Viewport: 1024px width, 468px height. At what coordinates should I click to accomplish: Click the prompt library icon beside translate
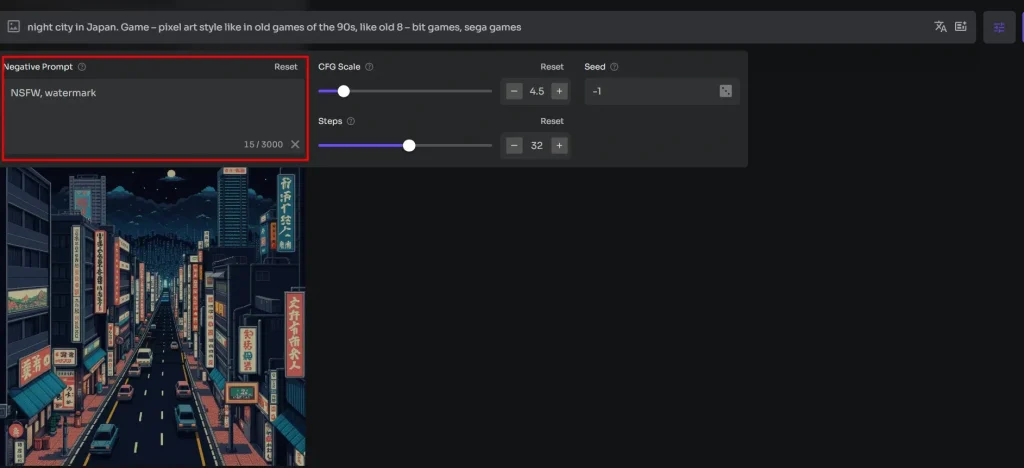(x=961, y=27)
